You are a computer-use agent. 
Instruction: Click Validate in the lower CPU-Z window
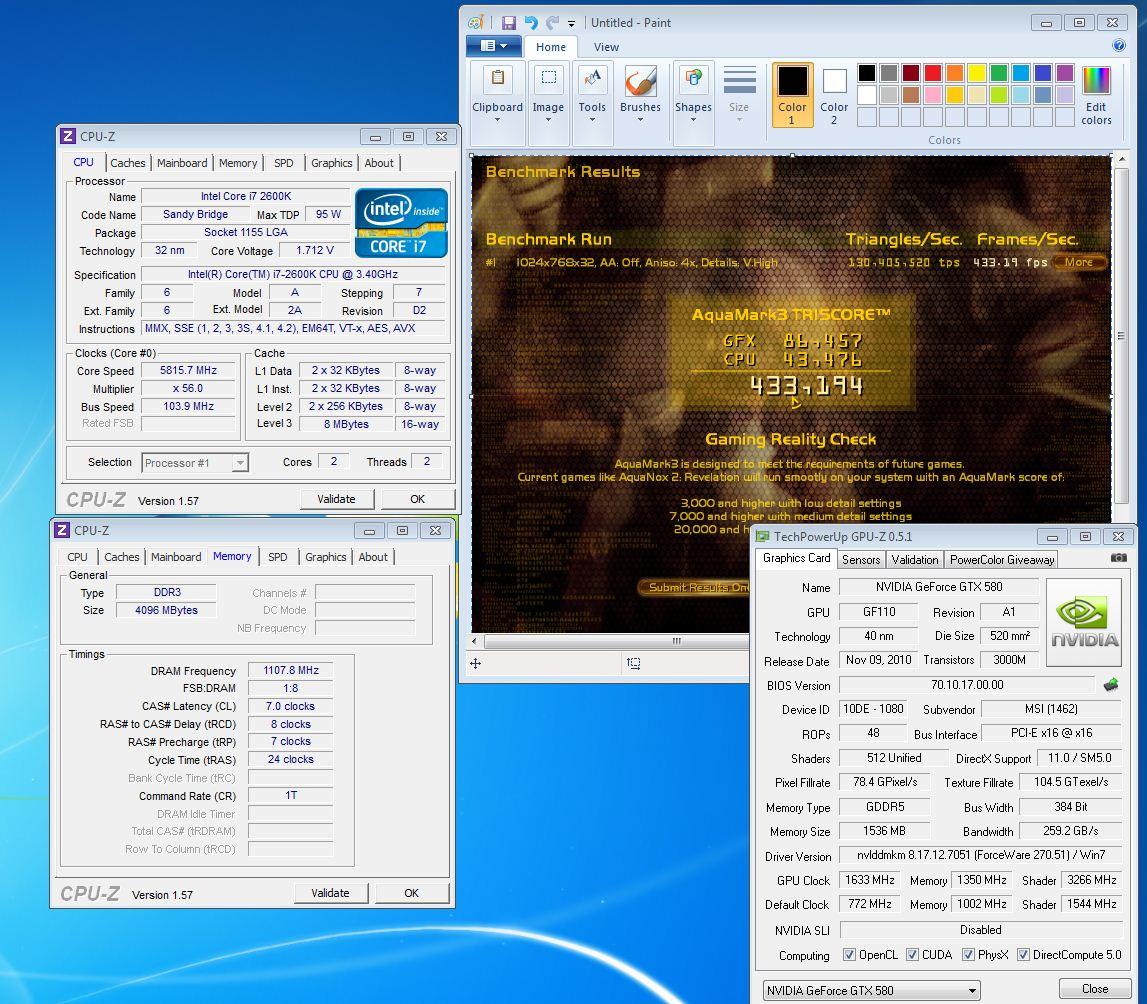pos(331,894)
